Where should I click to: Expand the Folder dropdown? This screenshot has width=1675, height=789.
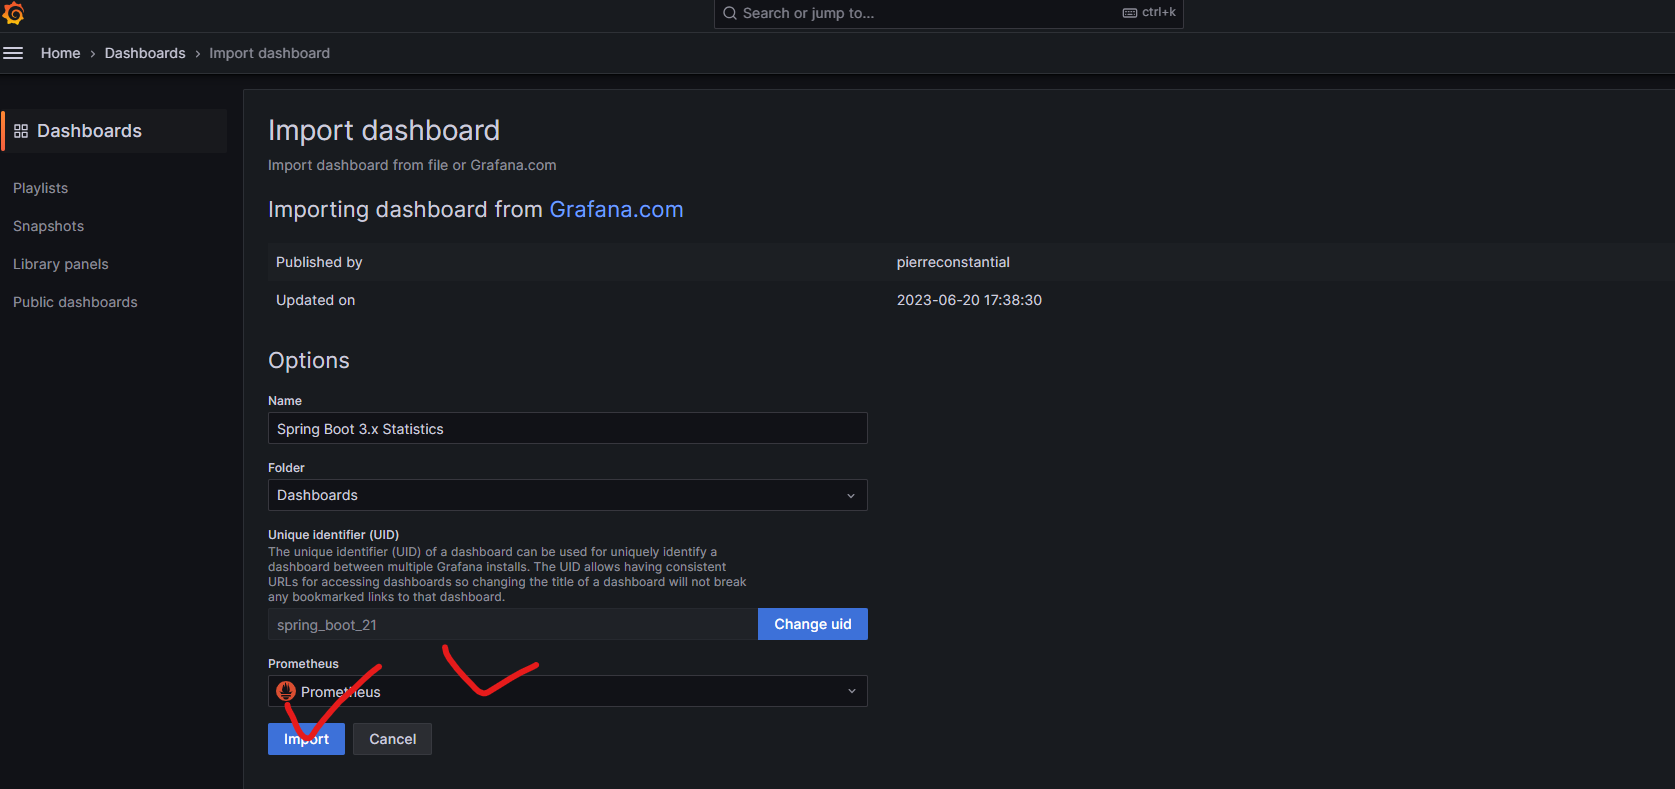(567, 495)
